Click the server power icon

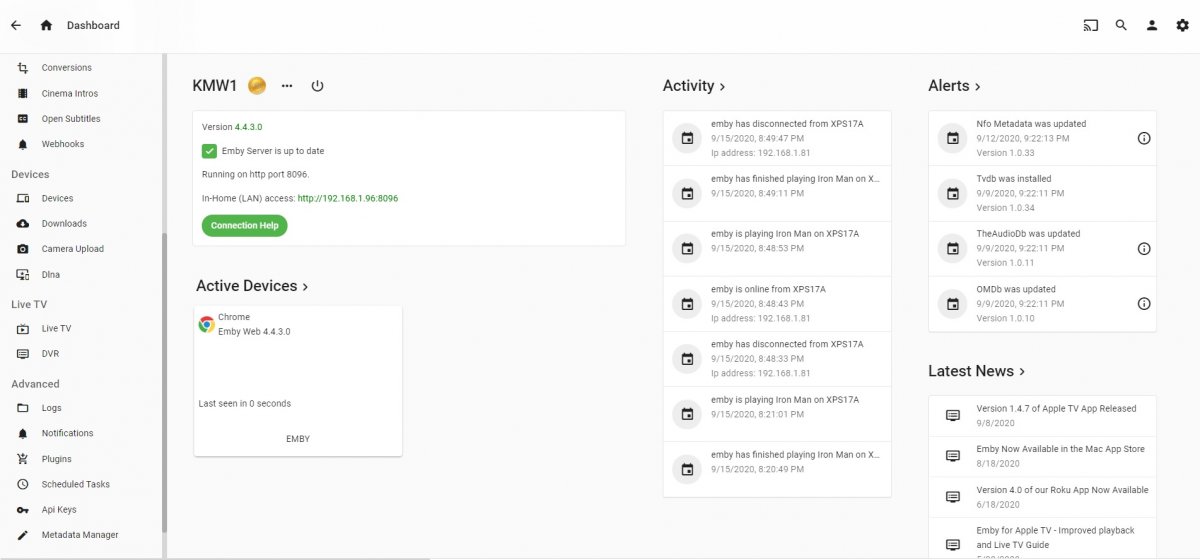tap(317, 86)
